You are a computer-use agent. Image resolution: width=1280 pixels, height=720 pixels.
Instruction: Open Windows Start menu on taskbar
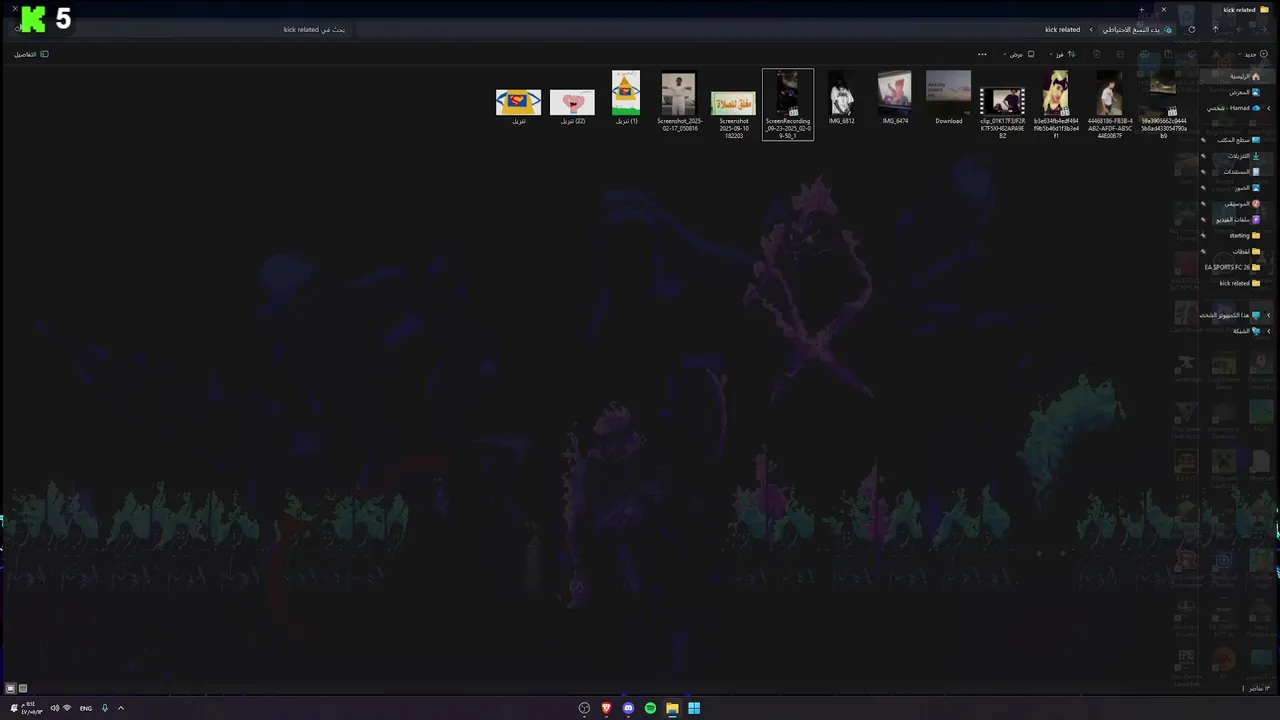click(694, 708)
